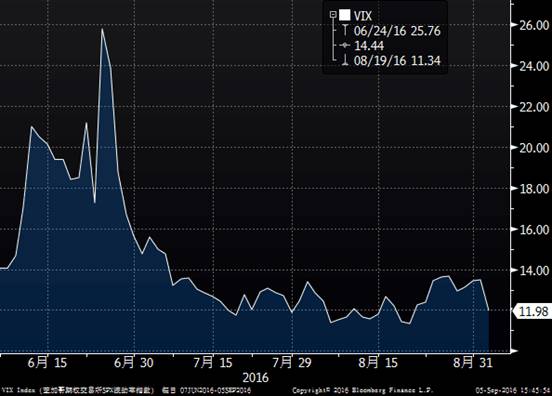Click the 7月 29 date label
Image resolution: width=552 pixels, height=396 pixels.
[292, 362]
